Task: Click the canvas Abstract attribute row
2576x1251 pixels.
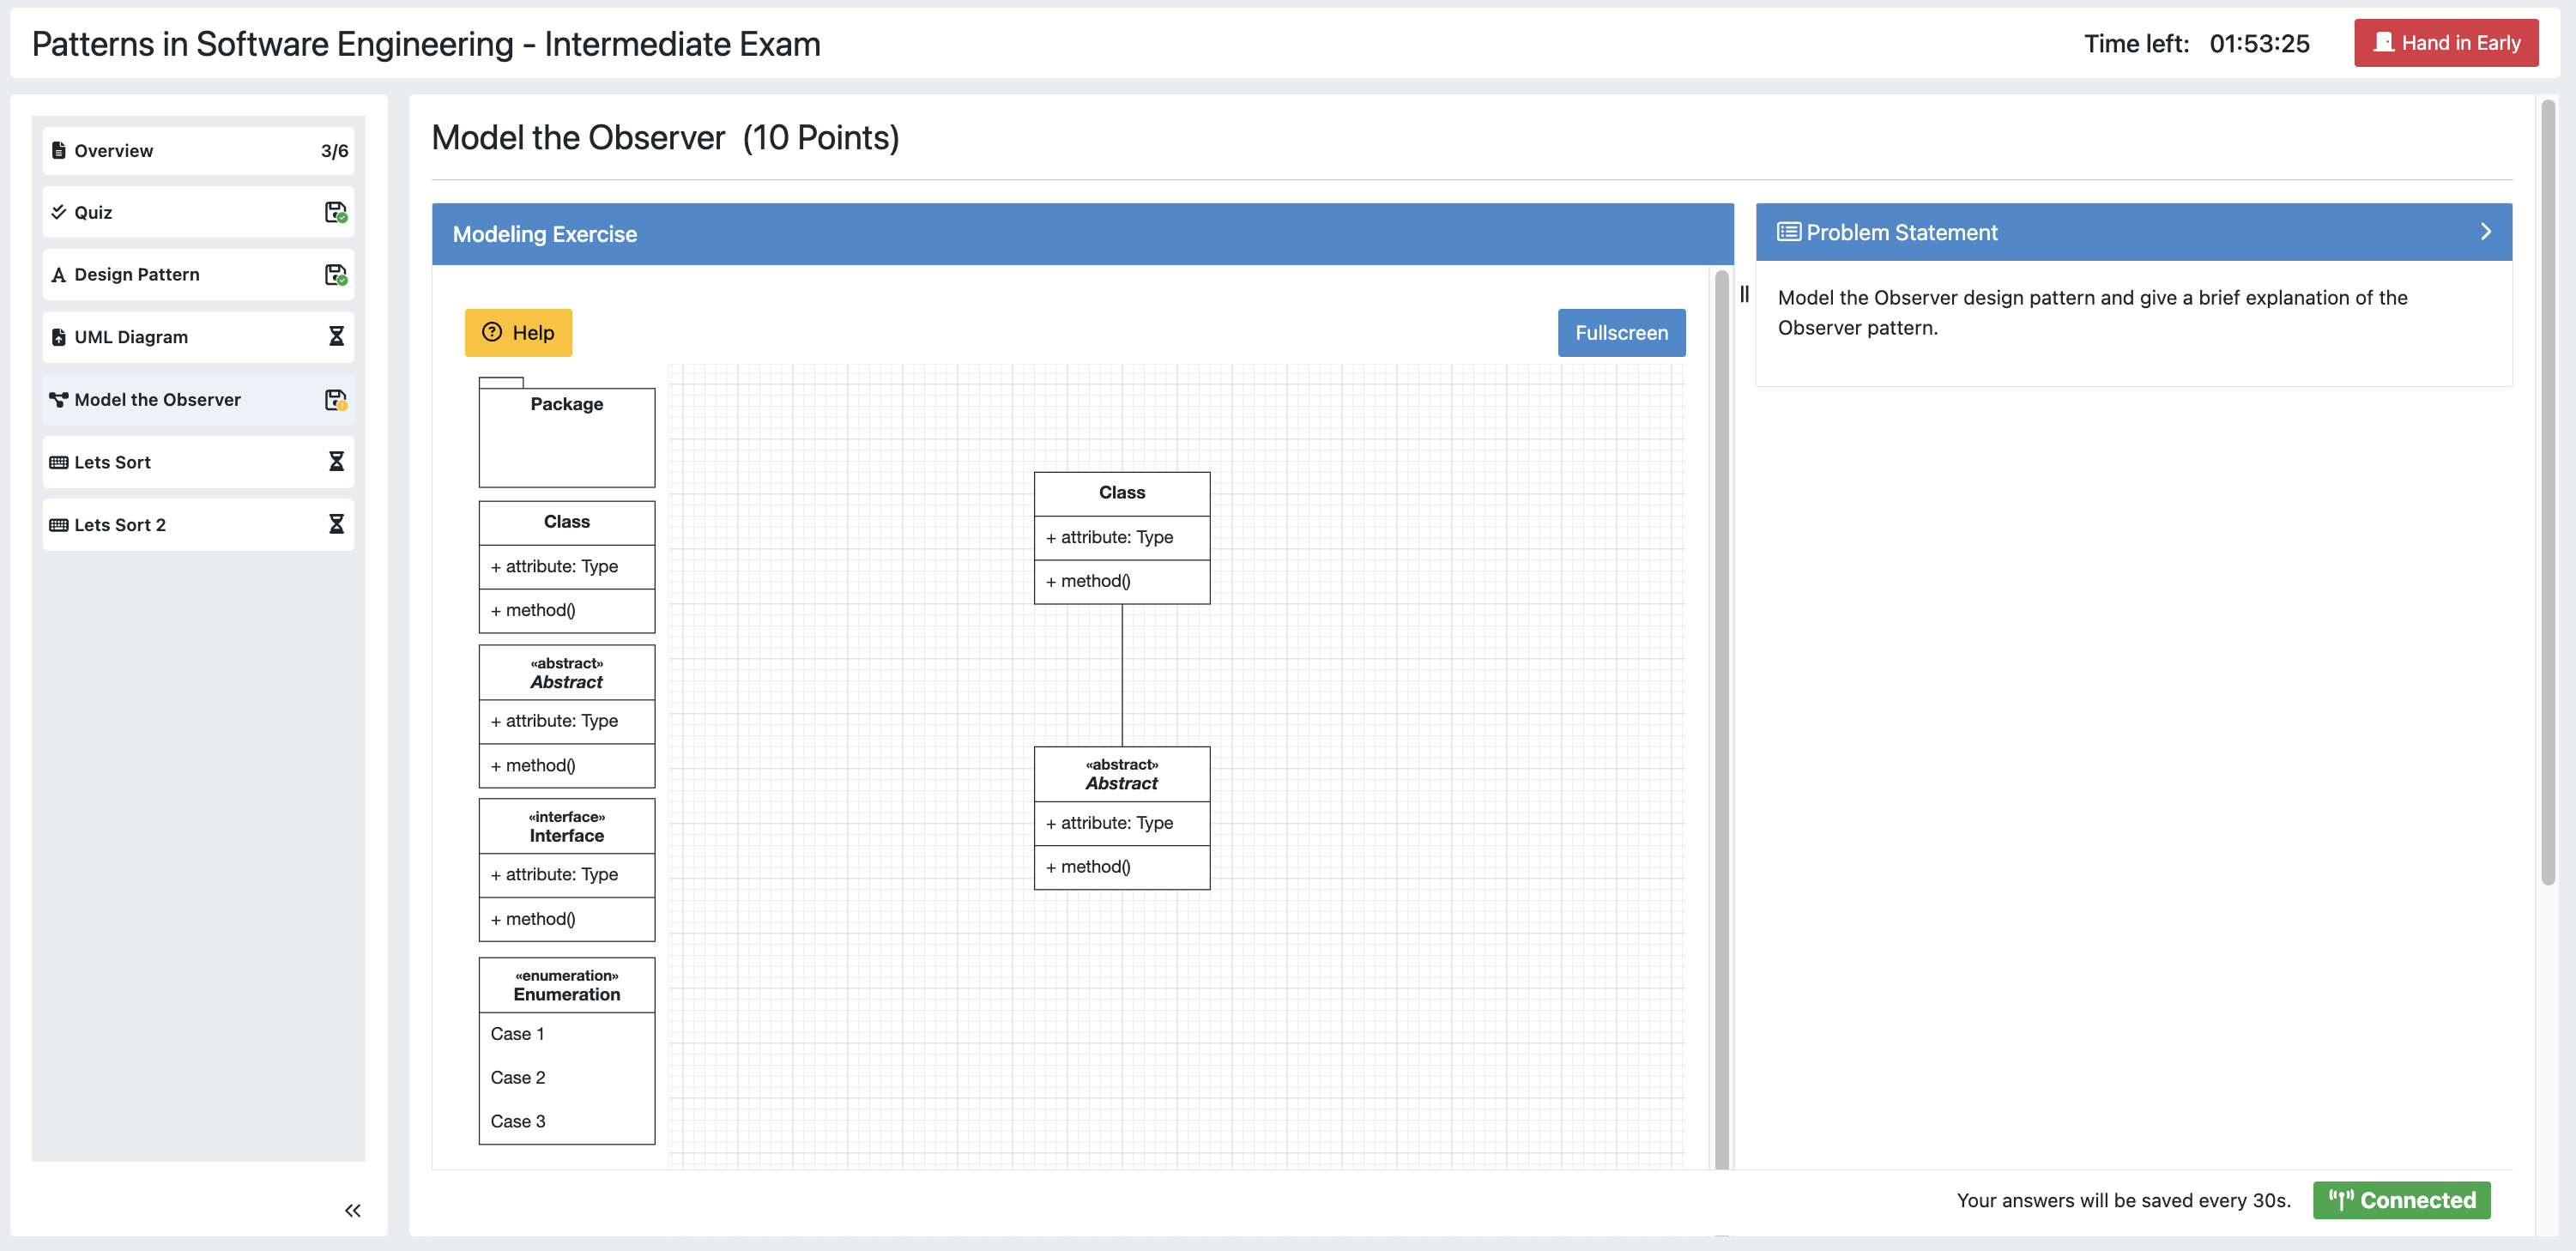Action: pyautogui.click(x=1122, y=823)
